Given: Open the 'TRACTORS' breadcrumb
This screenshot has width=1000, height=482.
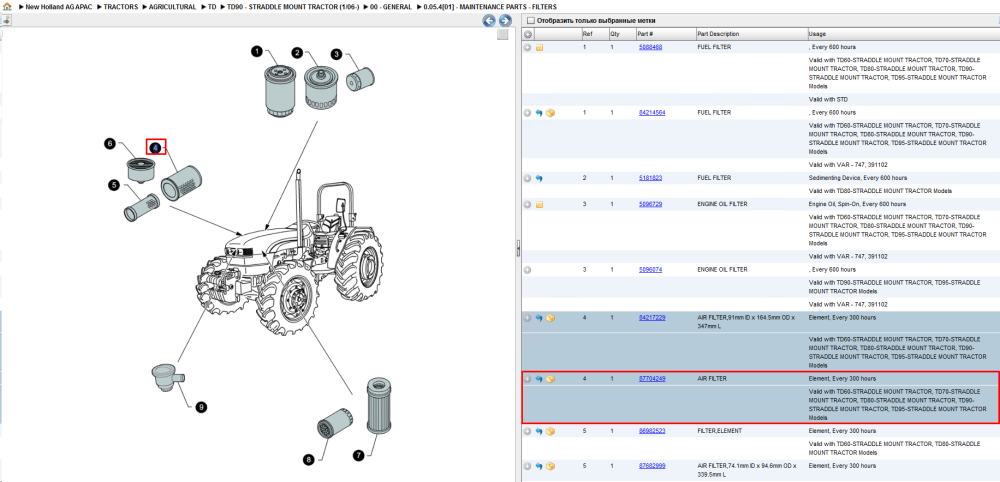Looking at the screenshot, I should point(121,7).
